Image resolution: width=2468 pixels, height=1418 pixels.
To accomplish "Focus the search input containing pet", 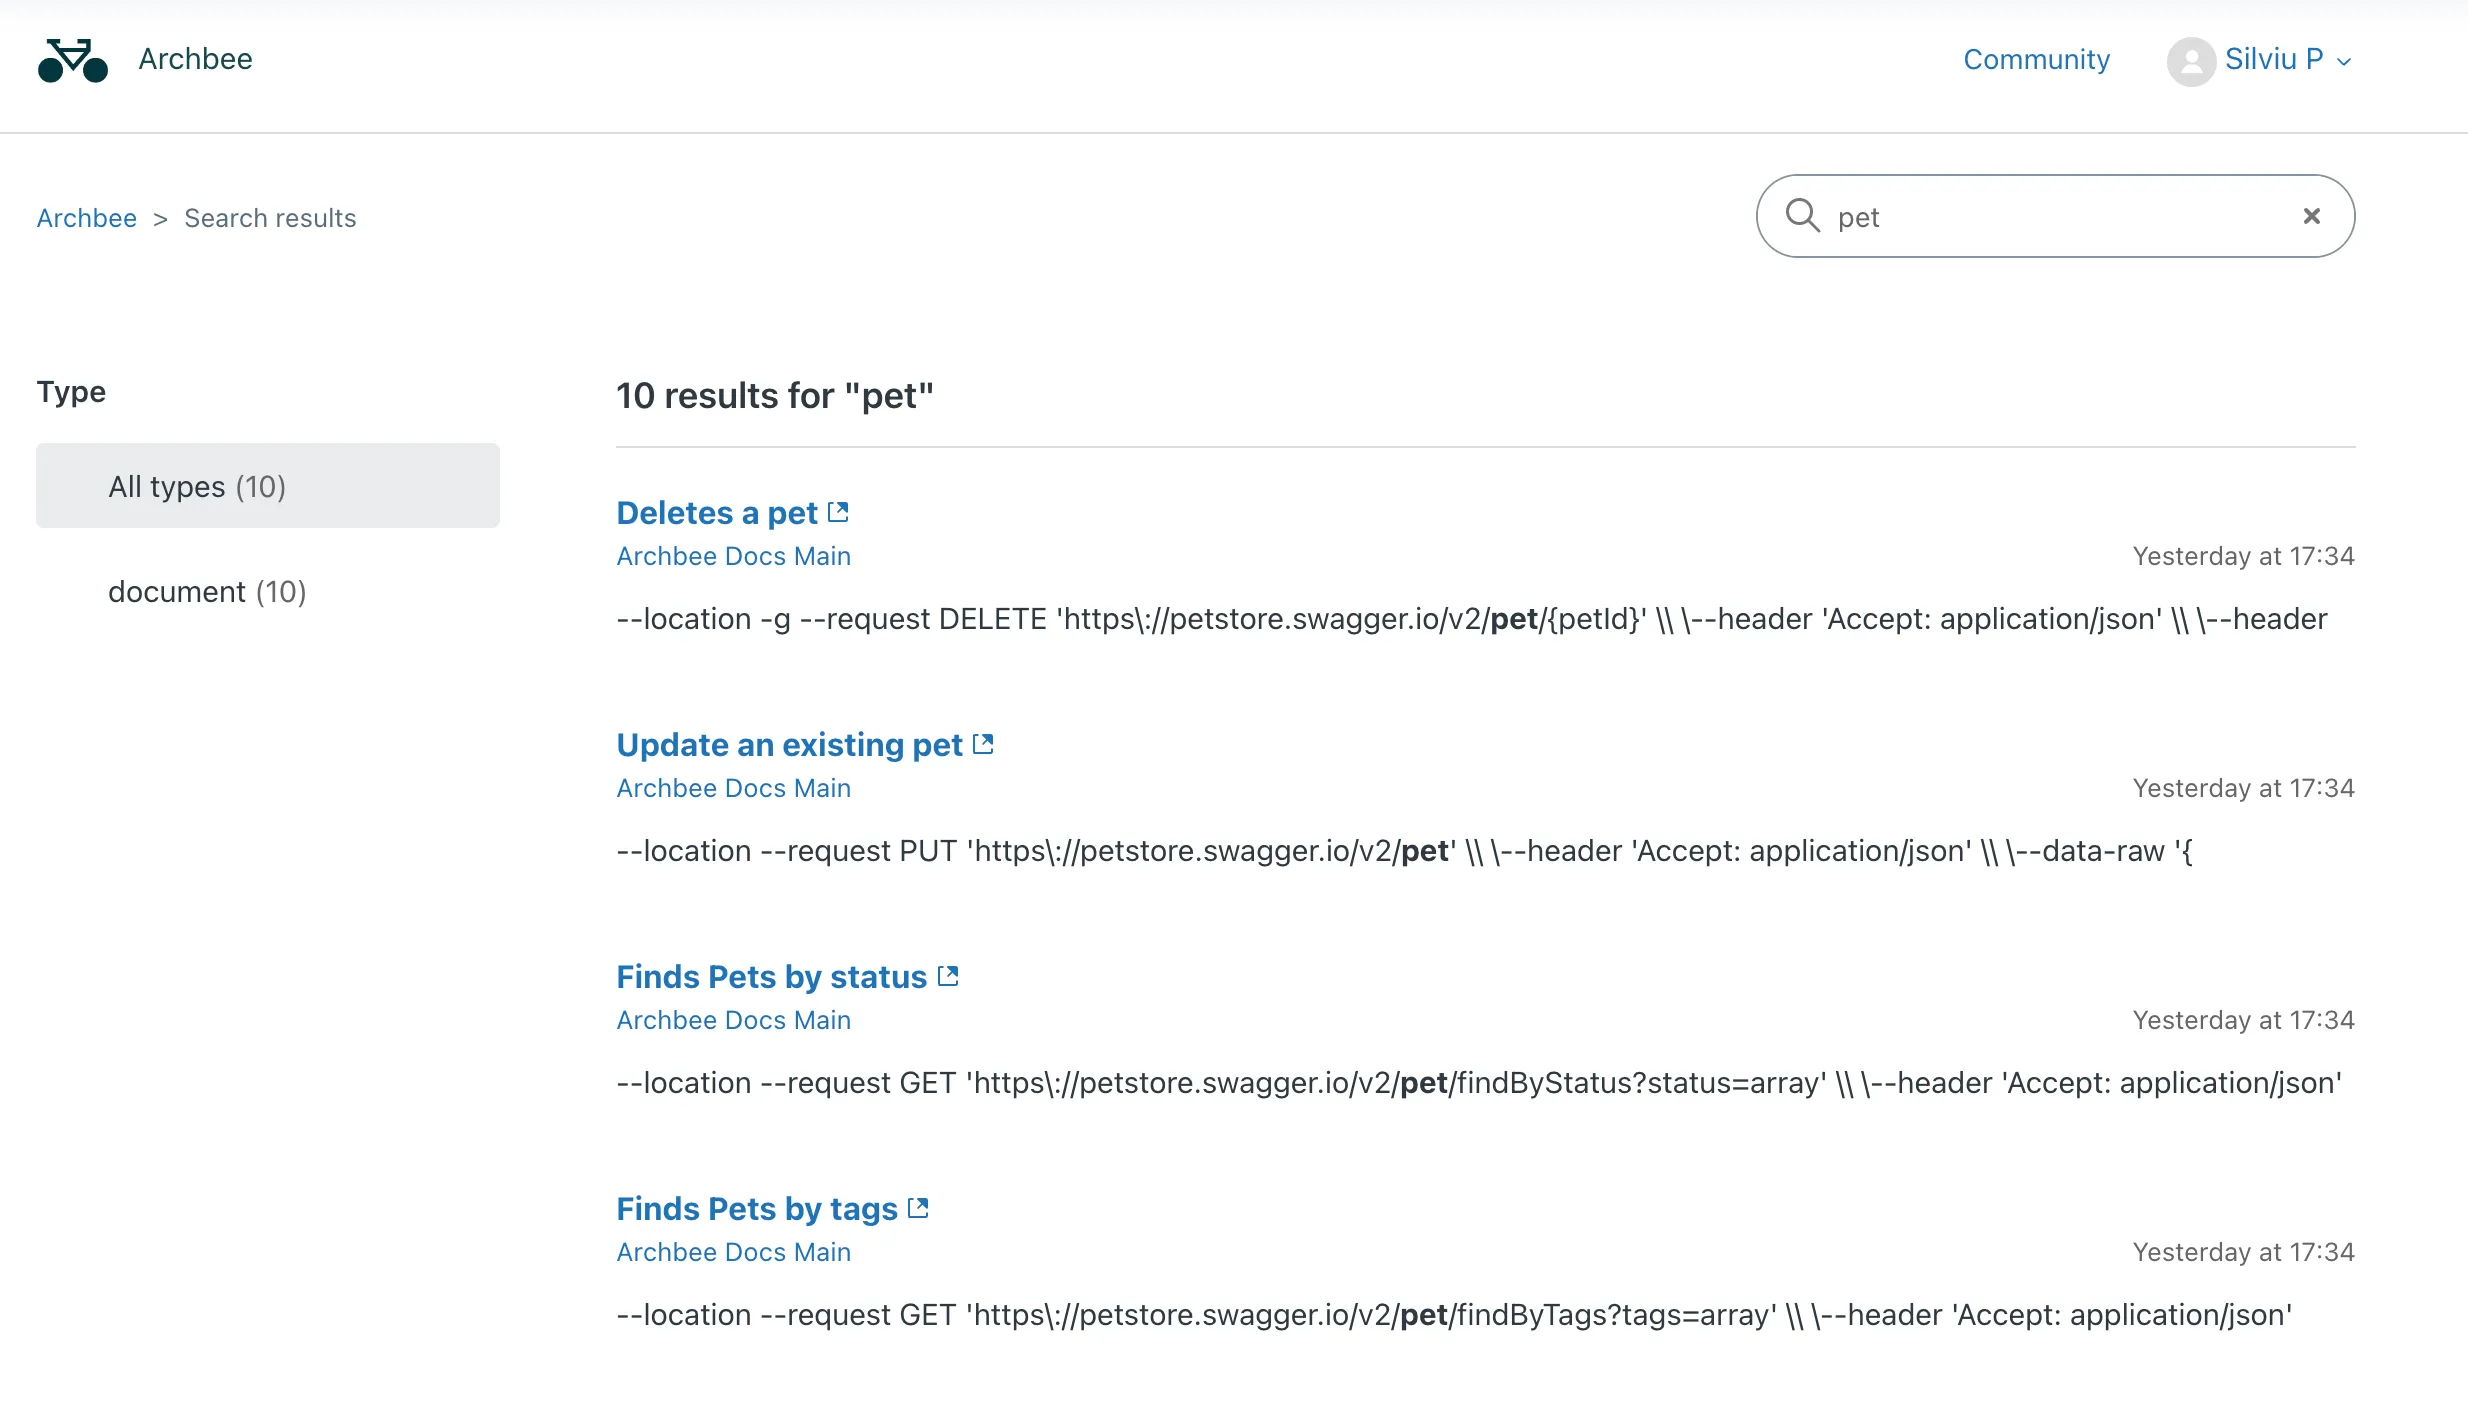I will click(x=2056, y=216).
